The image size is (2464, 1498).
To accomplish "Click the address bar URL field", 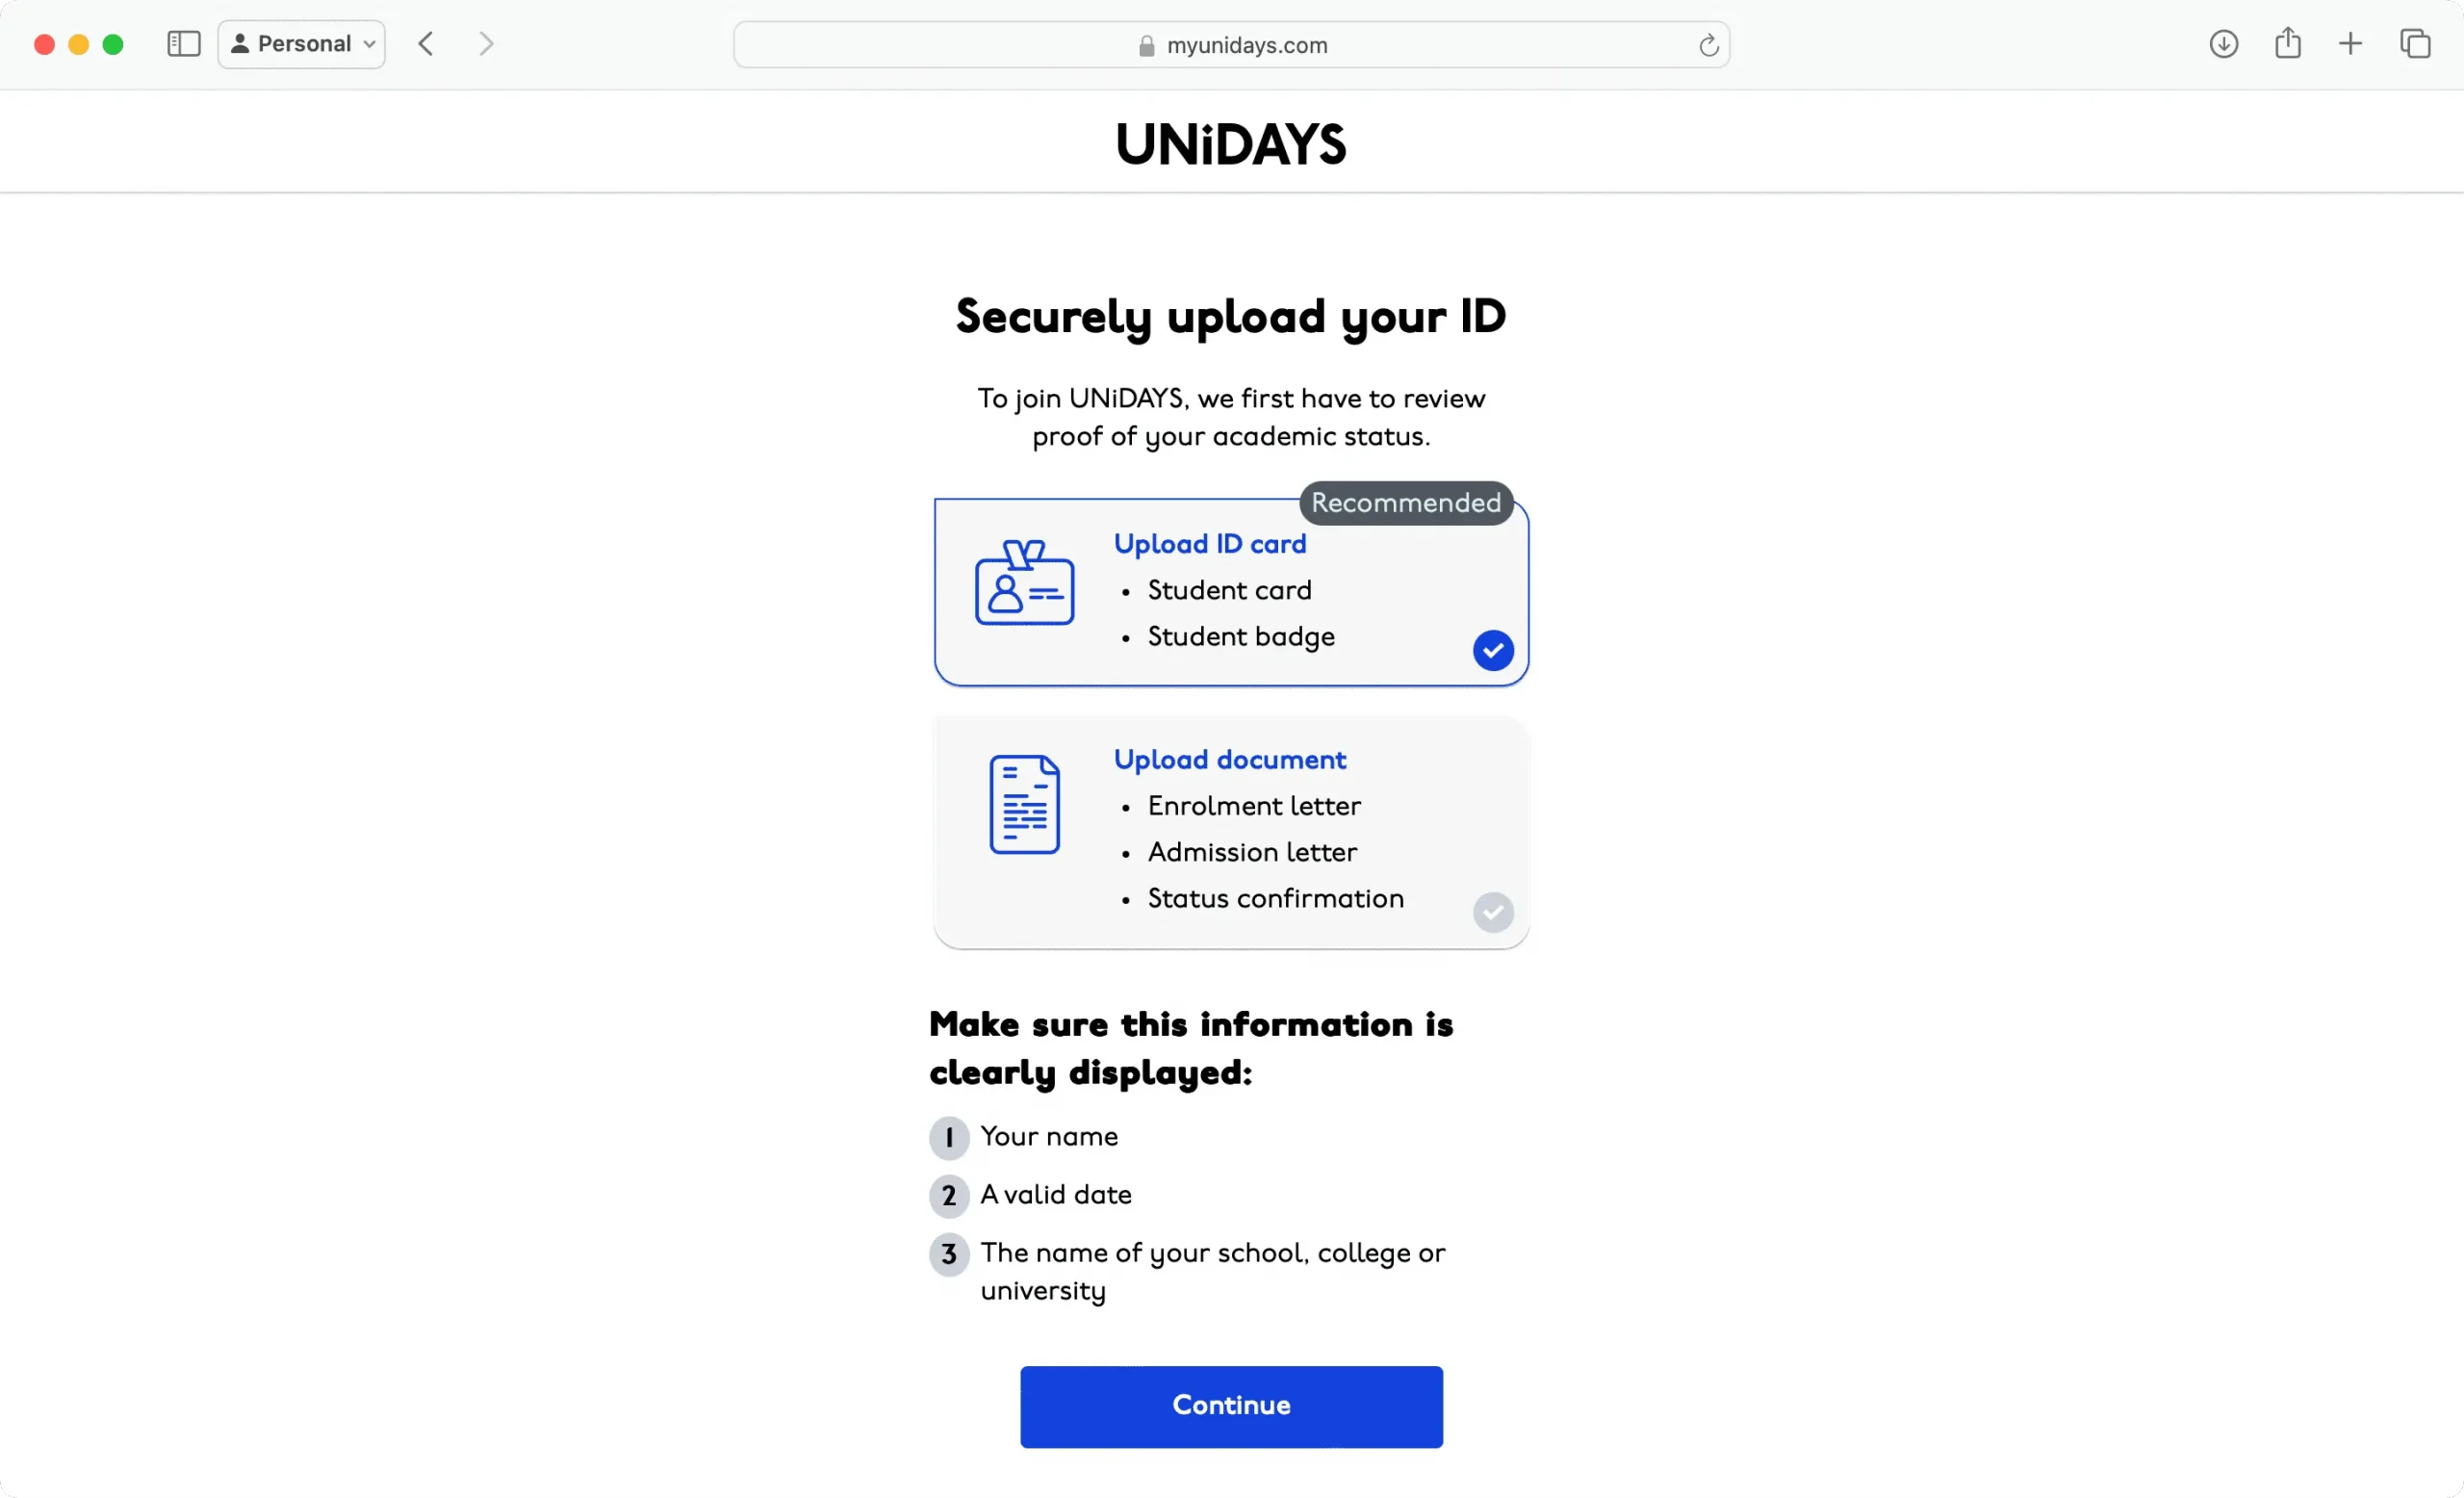I will pyautogui.click(x=1232, y=44).
